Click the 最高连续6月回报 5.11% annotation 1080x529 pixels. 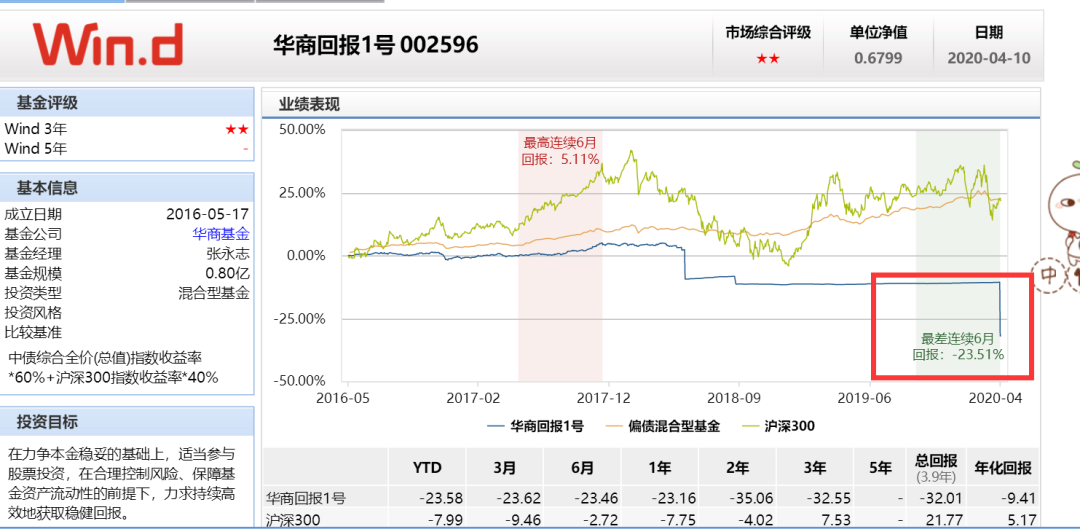(x=560, y=150)
